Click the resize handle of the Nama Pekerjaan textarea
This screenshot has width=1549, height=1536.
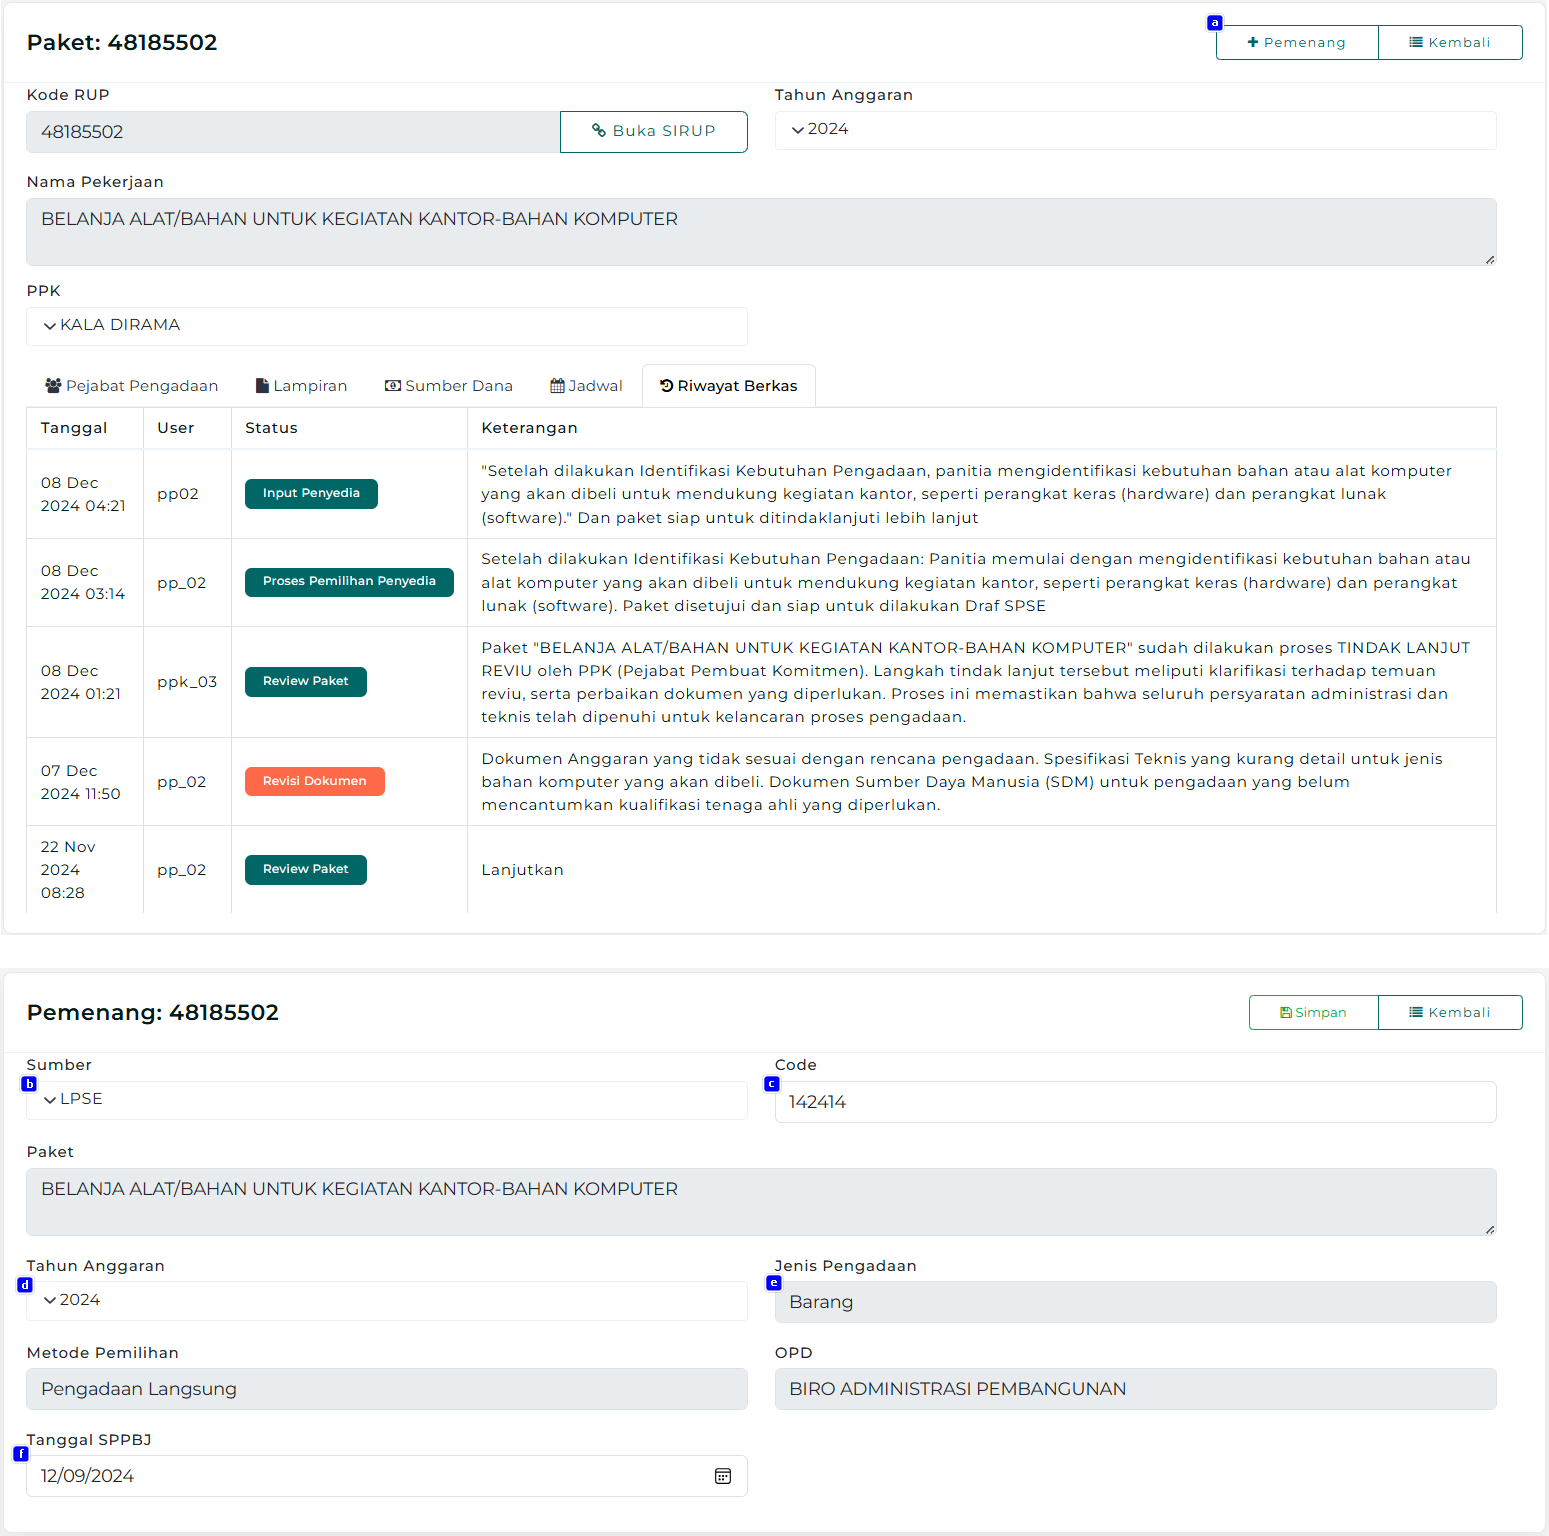click(1489, 259)
